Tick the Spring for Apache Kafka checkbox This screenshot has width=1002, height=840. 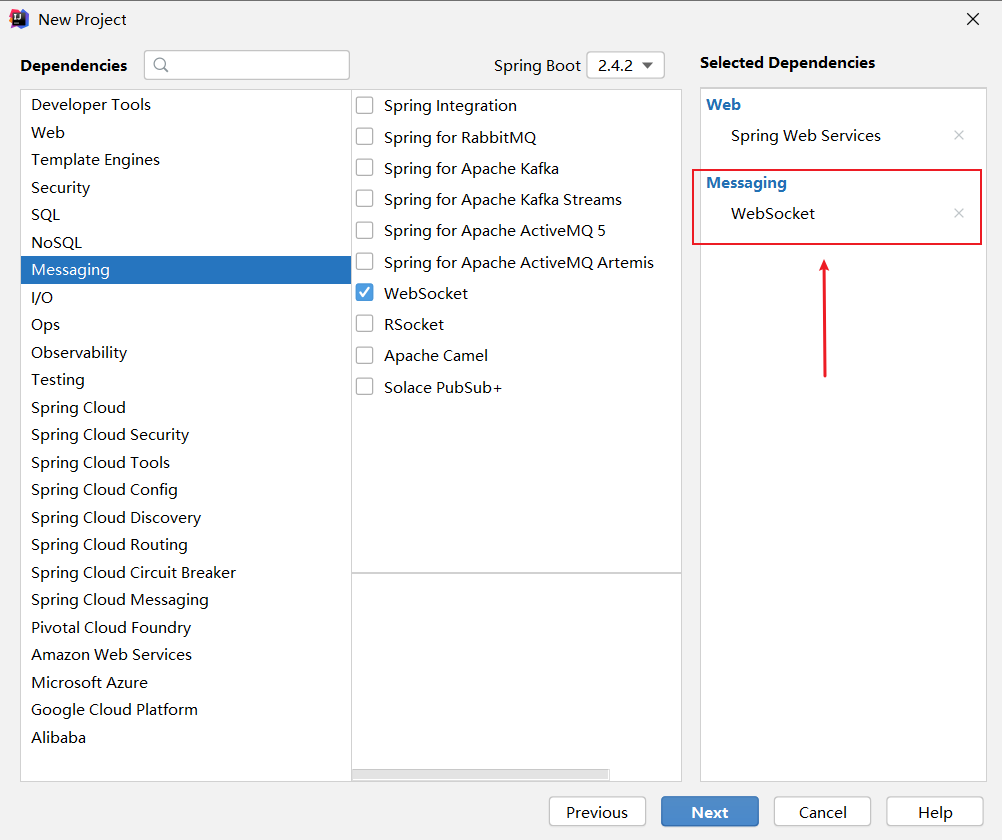click(x=364, y=167)
